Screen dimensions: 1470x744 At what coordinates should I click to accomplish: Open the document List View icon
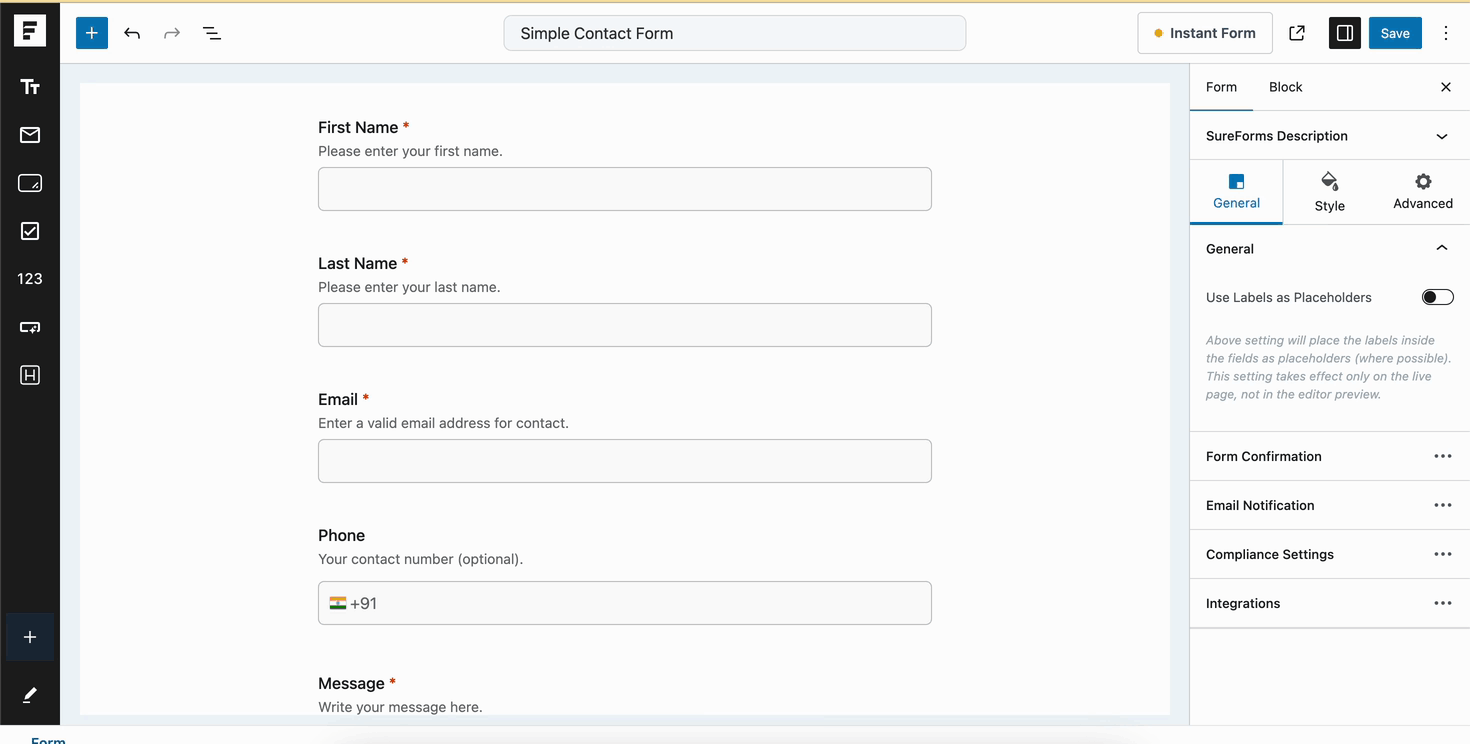point(211,32)
